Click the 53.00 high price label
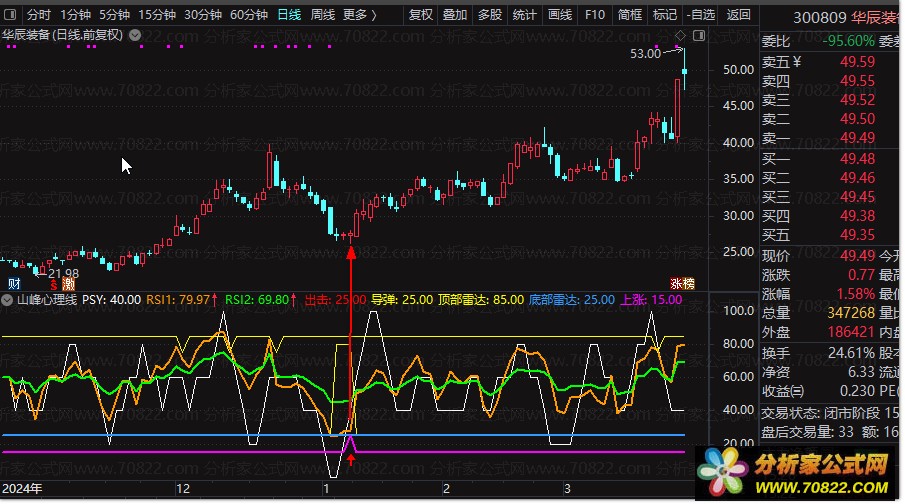Viewport: 905px width, 504px height. point(645,54)
